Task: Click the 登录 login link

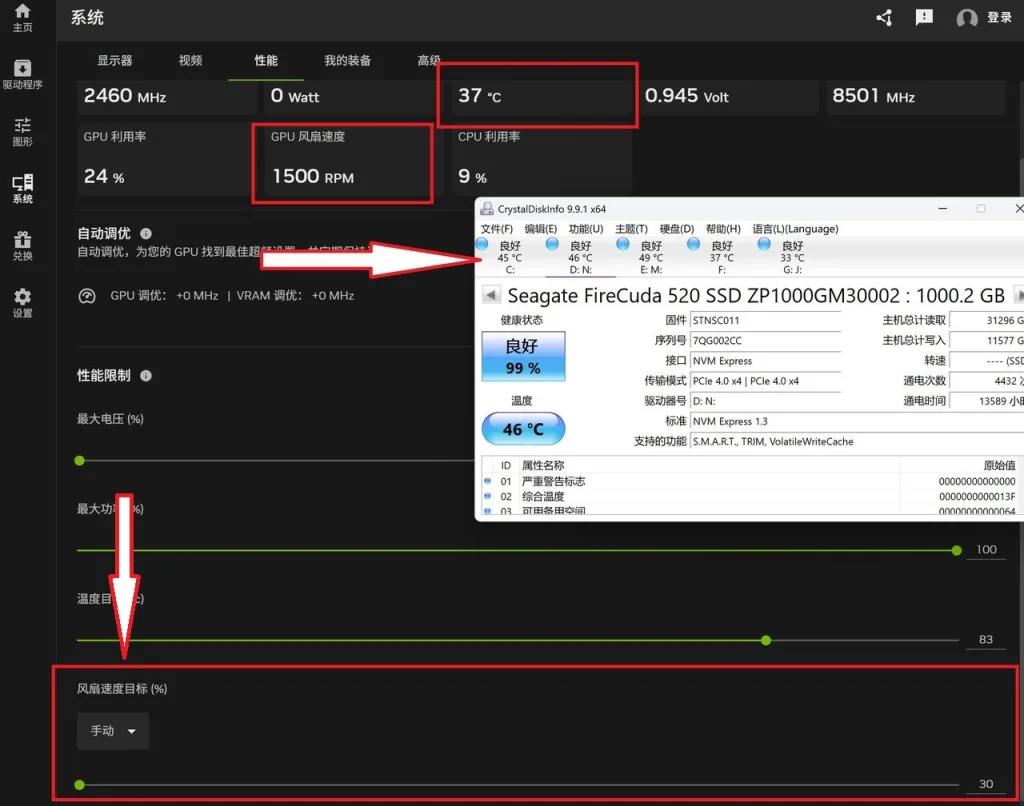Action: tap(999, 18)
